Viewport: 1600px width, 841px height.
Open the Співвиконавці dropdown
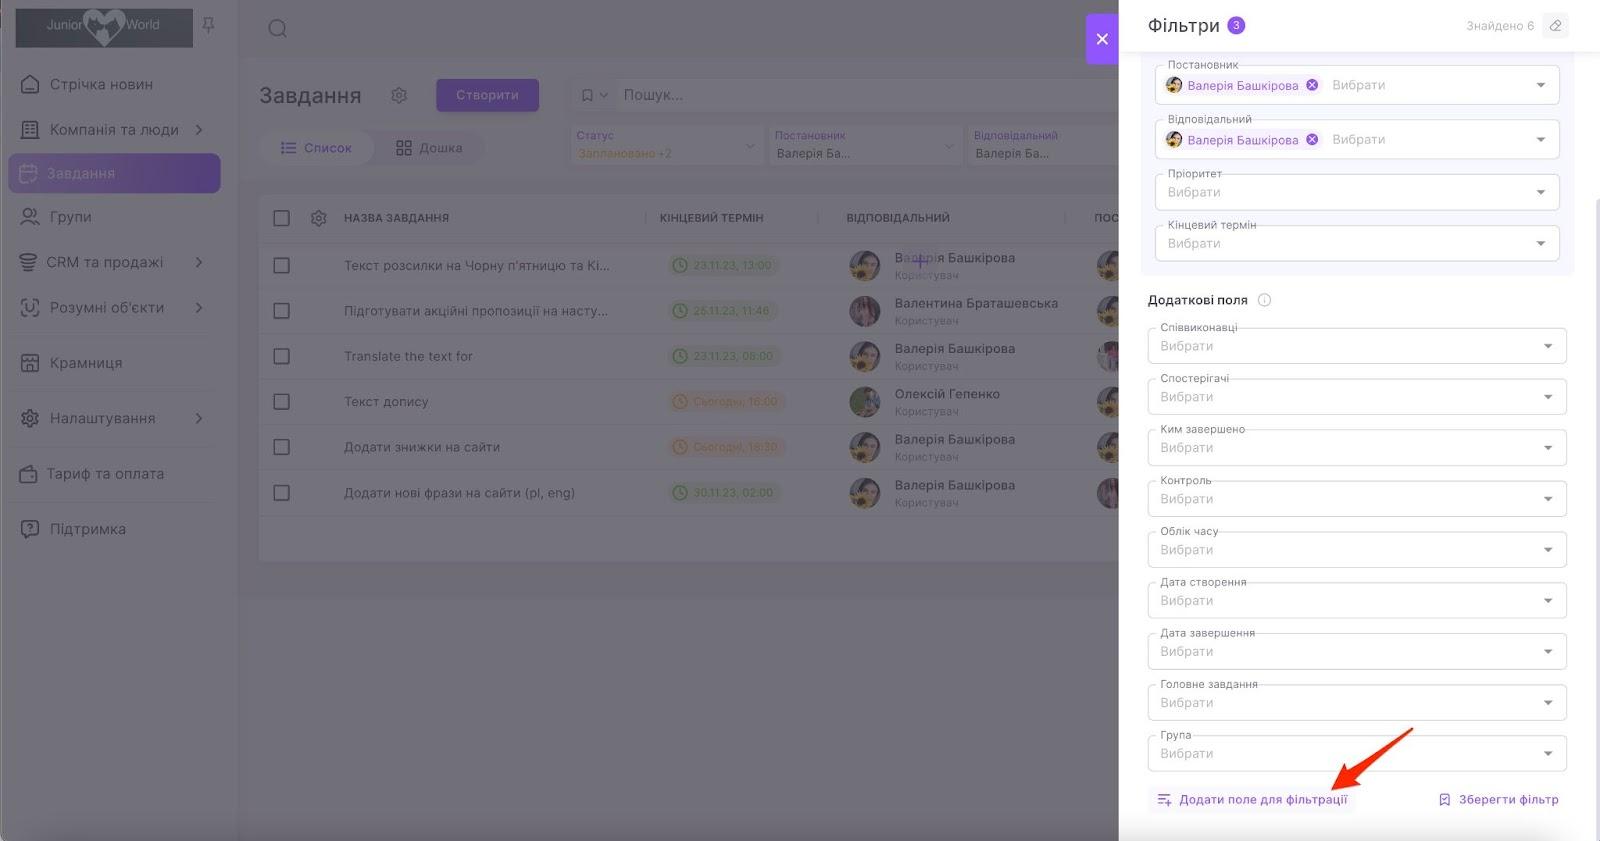coord(1357,346)
